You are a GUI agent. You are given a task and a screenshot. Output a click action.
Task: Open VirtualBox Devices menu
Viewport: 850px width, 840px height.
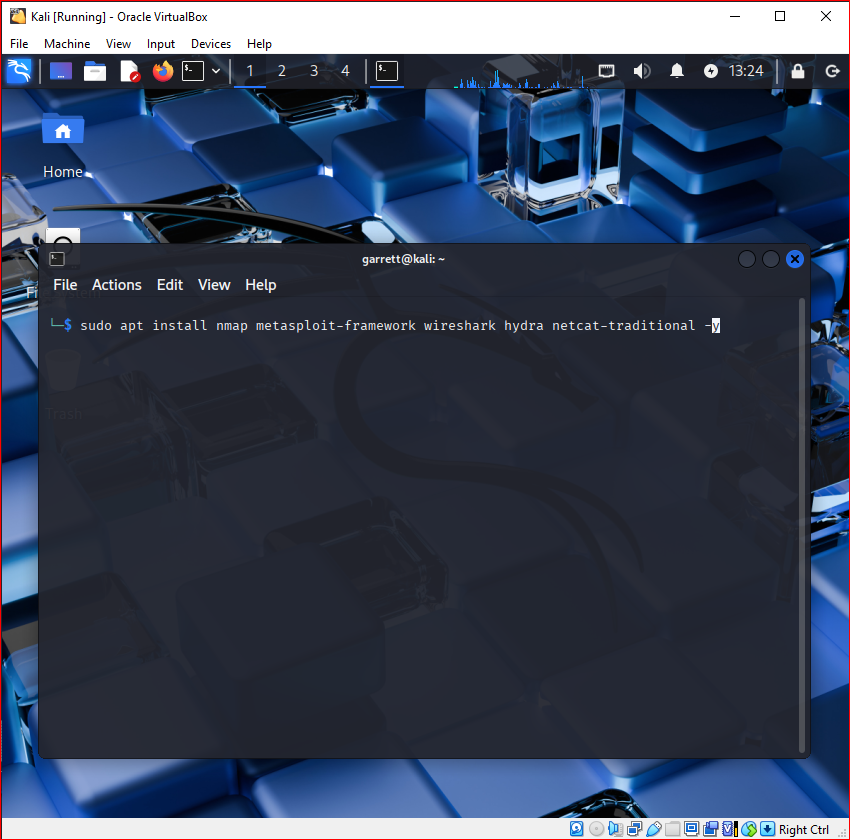coord(211,44)
